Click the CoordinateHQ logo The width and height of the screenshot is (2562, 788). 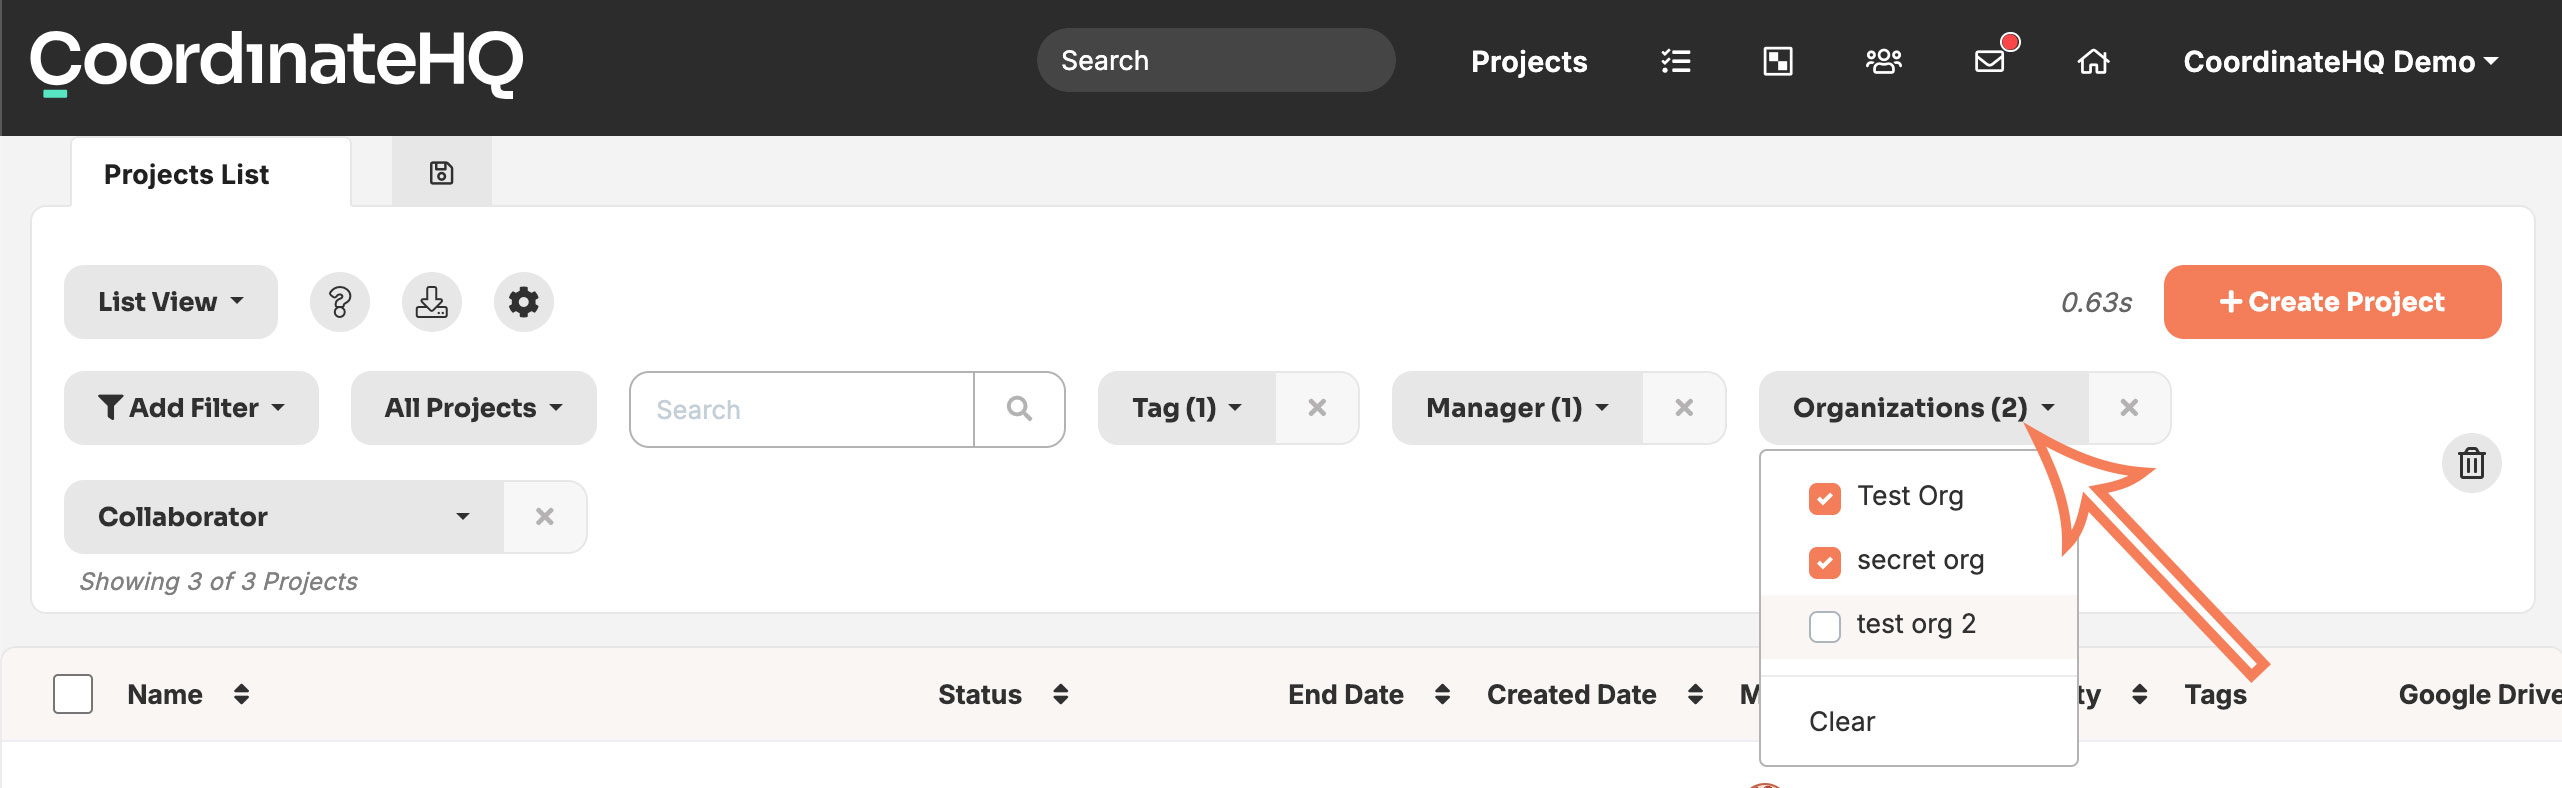click(x=276, y=62)
